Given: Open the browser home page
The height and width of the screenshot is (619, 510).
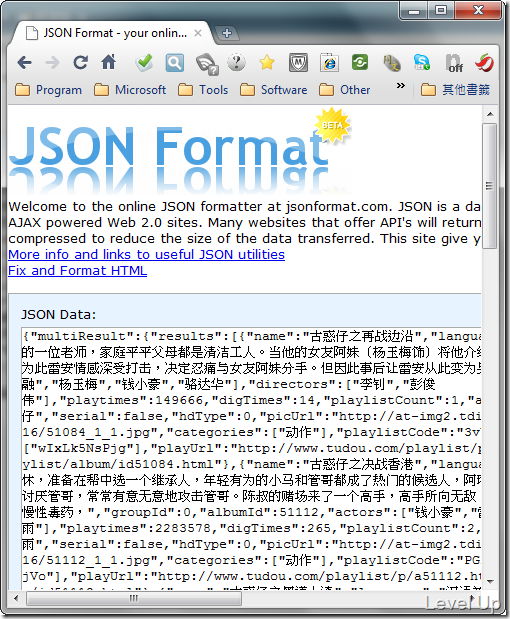Looking at the screenshot, I should 109,62.
